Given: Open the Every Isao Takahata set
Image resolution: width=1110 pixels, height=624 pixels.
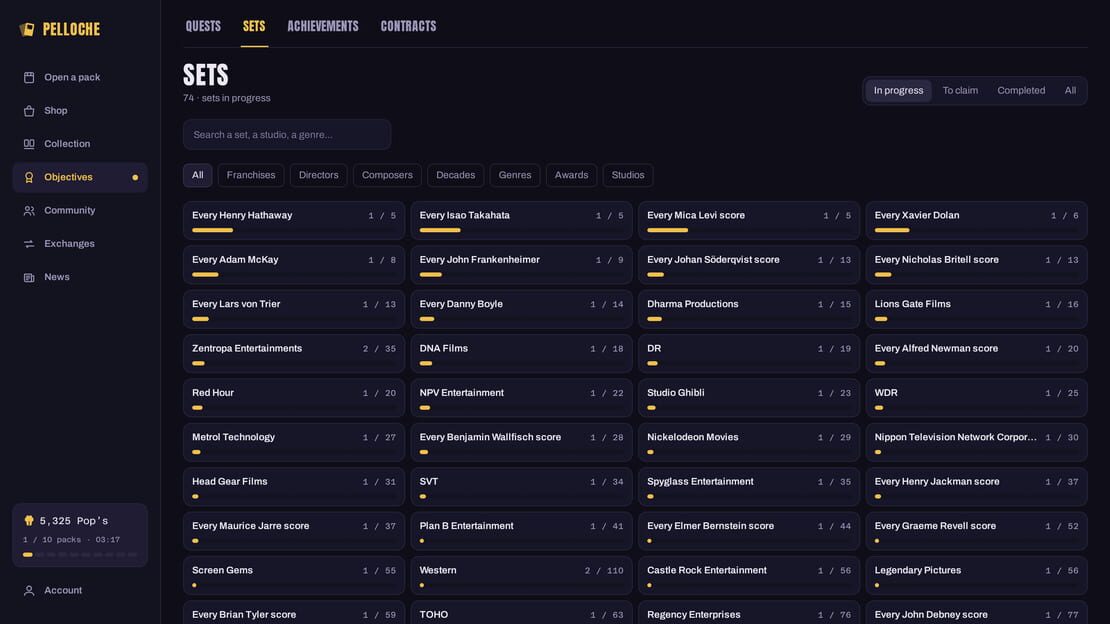Looking at the screenshot, I should (x=521, y=220).
